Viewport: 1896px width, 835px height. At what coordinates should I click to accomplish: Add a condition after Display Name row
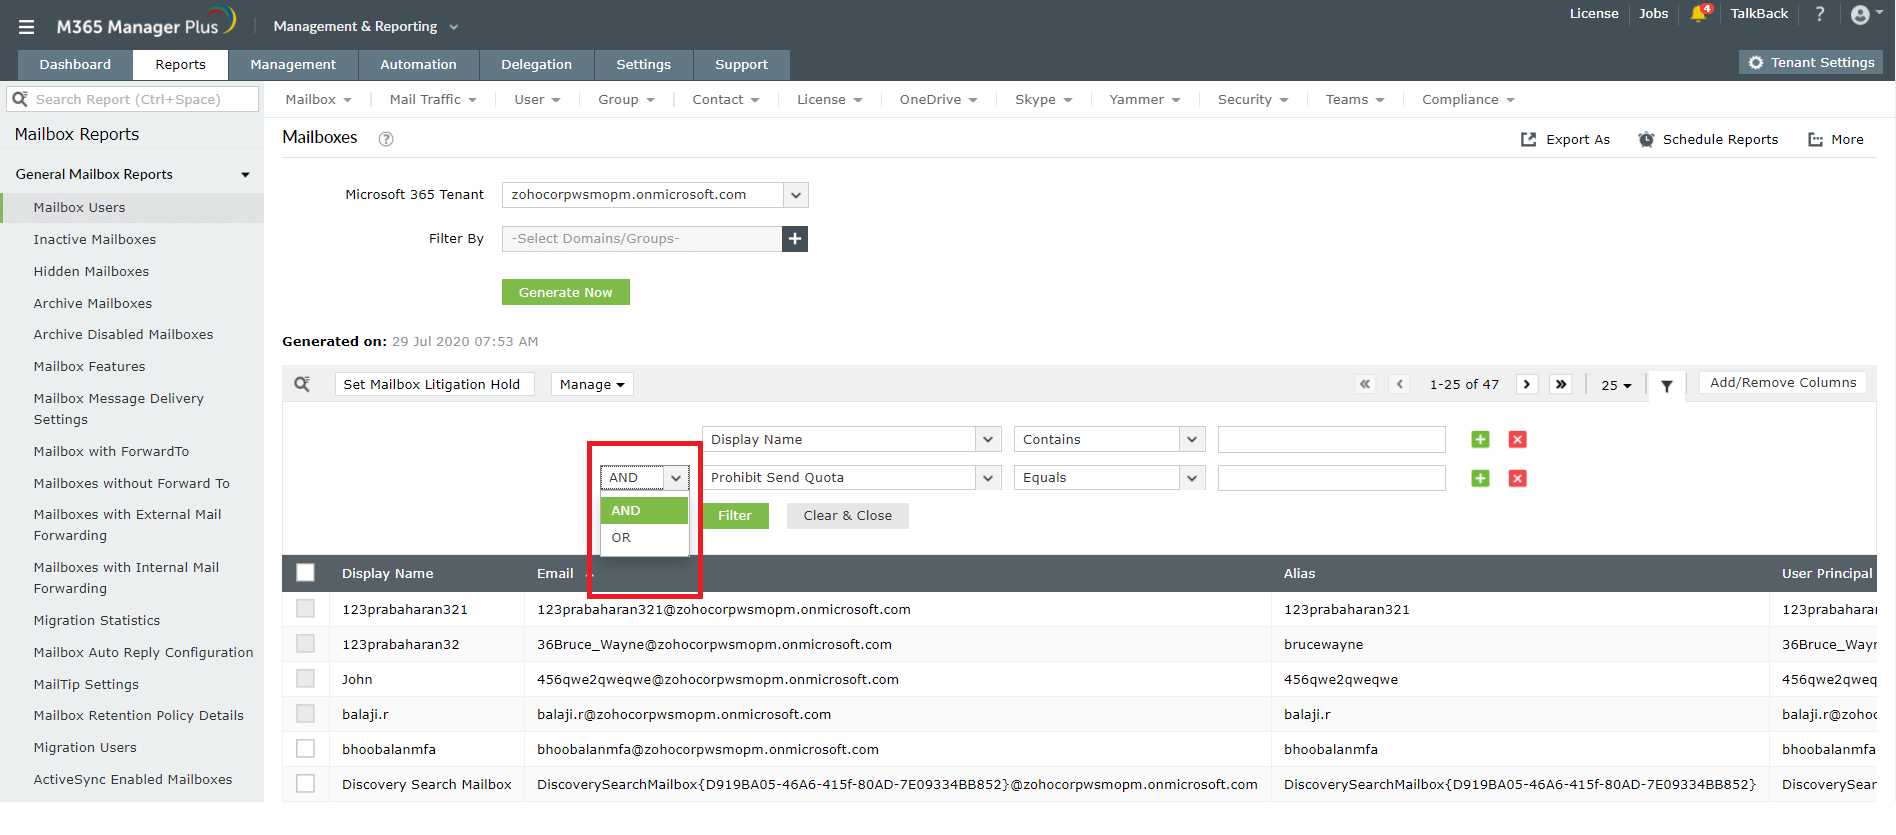pos(1481,440)
